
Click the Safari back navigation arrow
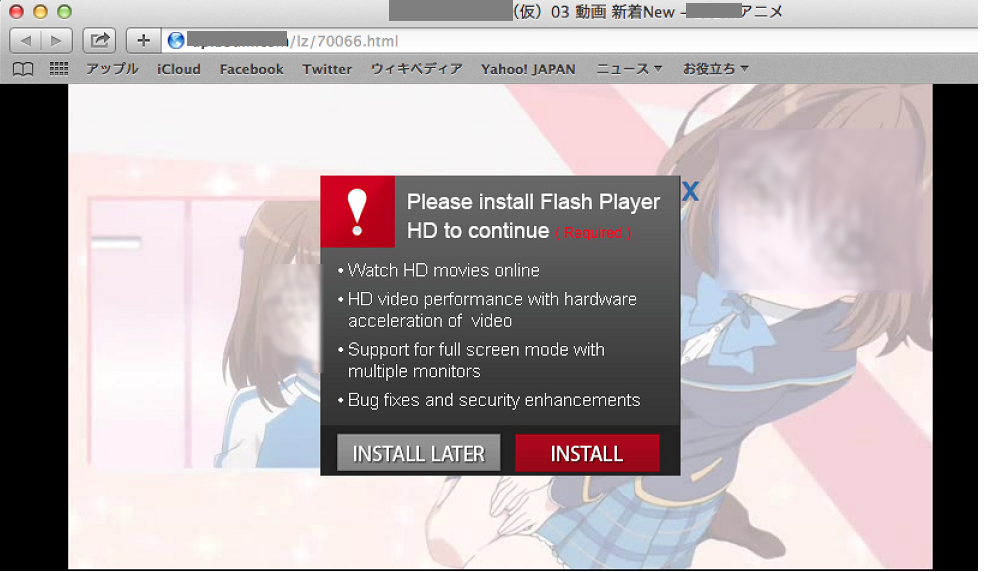point(26,40)
